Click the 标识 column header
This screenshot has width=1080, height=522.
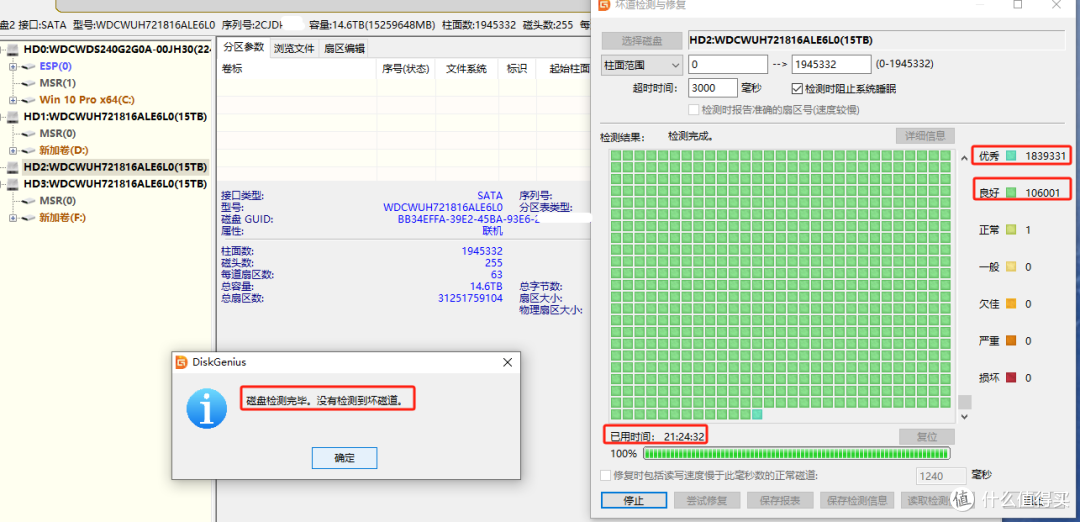tap(517, 69)
